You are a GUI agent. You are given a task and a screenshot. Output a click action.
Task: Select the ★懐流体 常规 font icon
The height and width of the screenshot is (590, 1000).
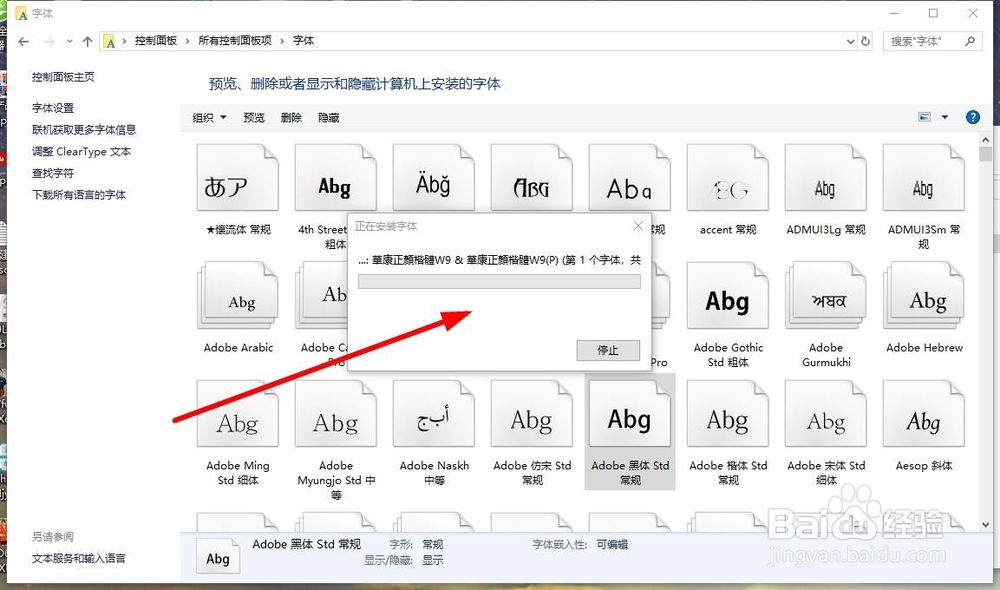[x=238, y=177]
